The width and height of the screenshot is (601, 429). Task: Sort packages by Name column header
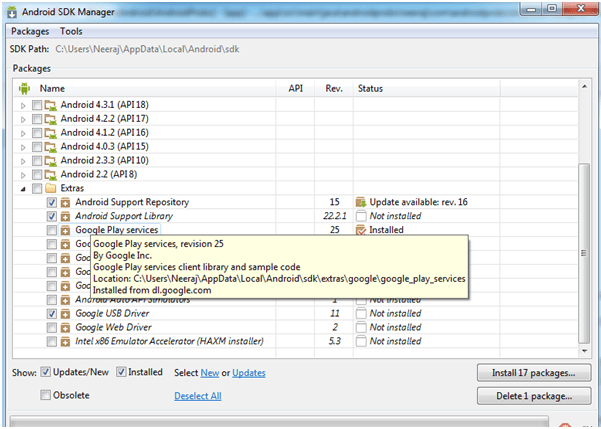(52, 89)
